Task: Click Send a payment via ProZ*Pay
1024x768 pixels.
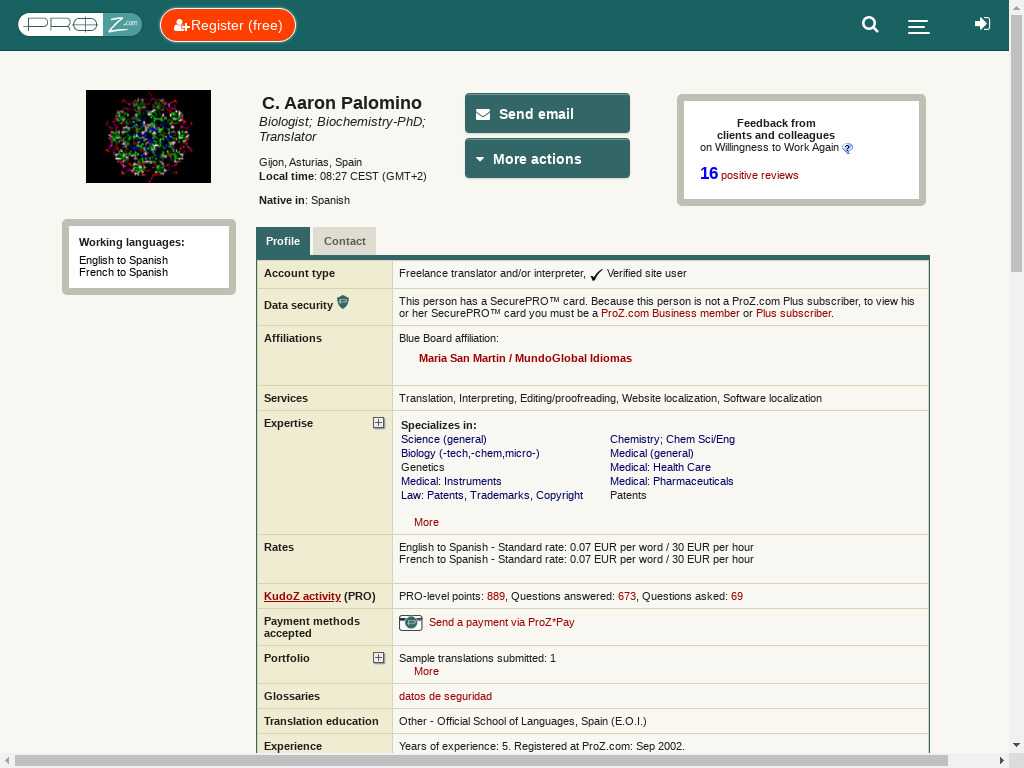Action: [x=502, y=622]
